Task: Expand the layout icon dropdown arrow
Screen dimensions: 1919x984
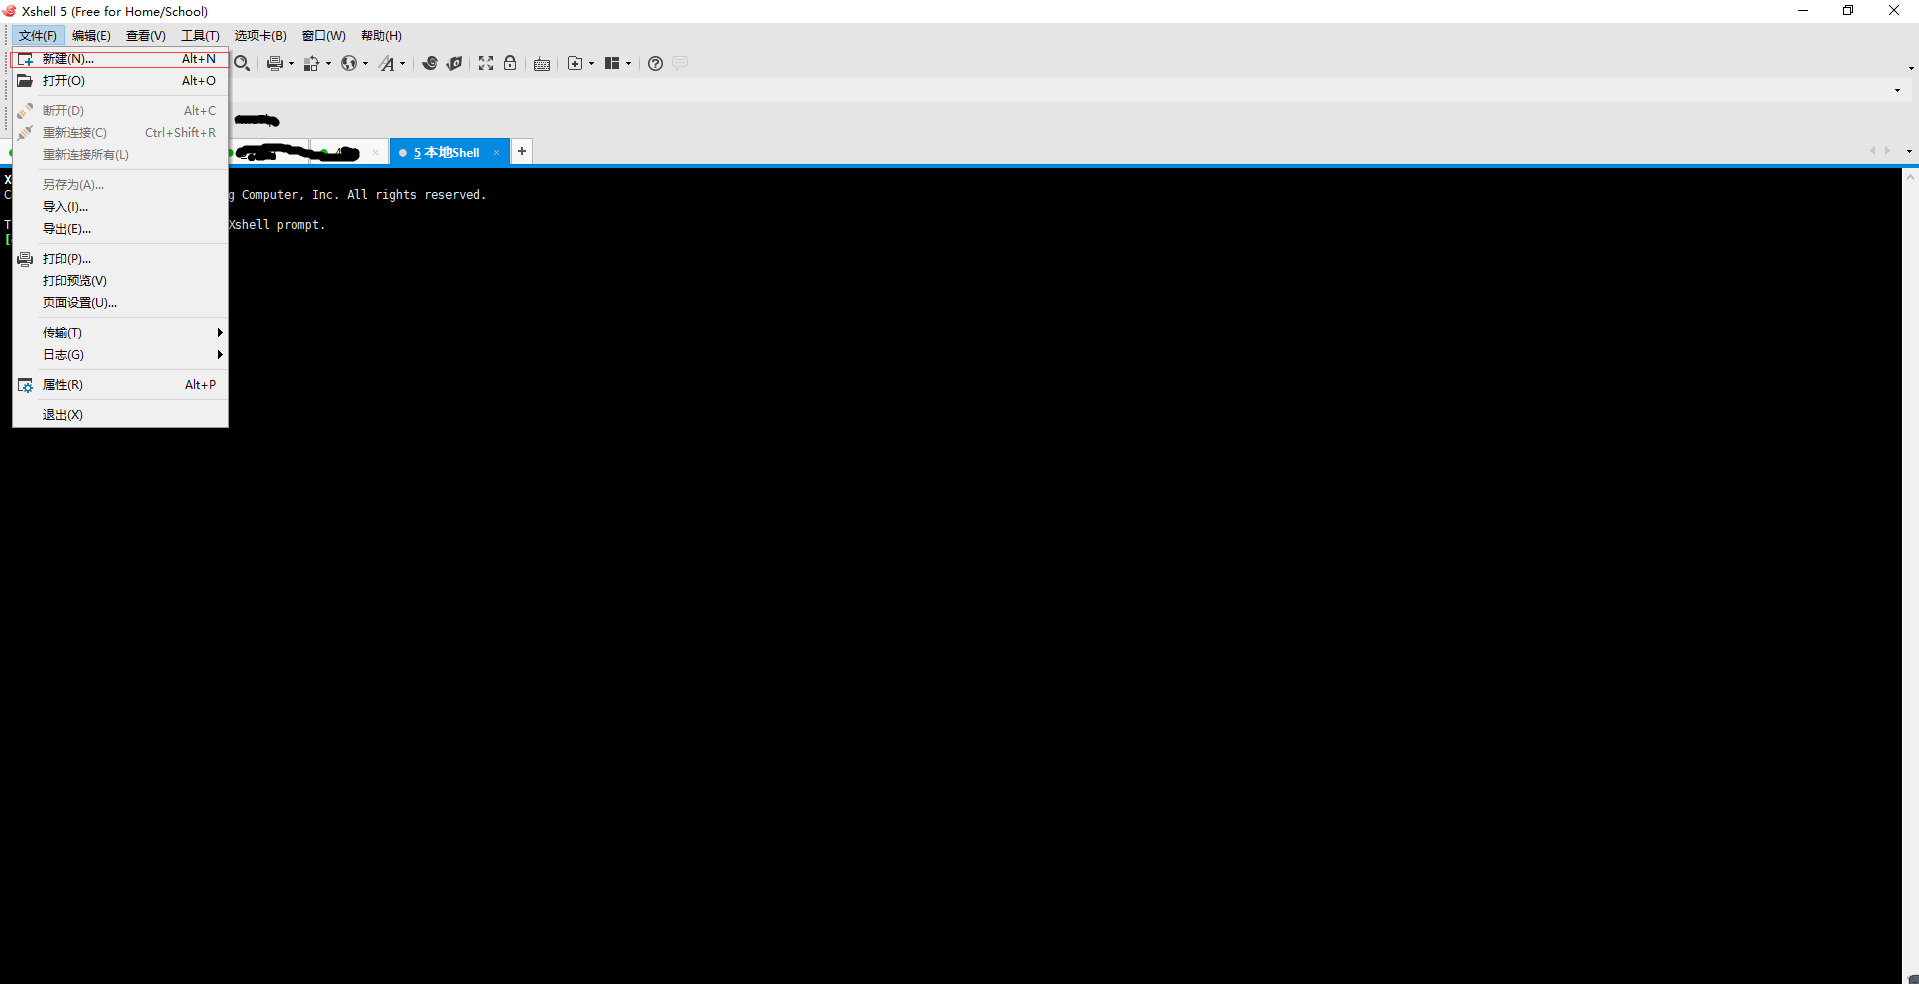Action: click(x=628, y=63)
